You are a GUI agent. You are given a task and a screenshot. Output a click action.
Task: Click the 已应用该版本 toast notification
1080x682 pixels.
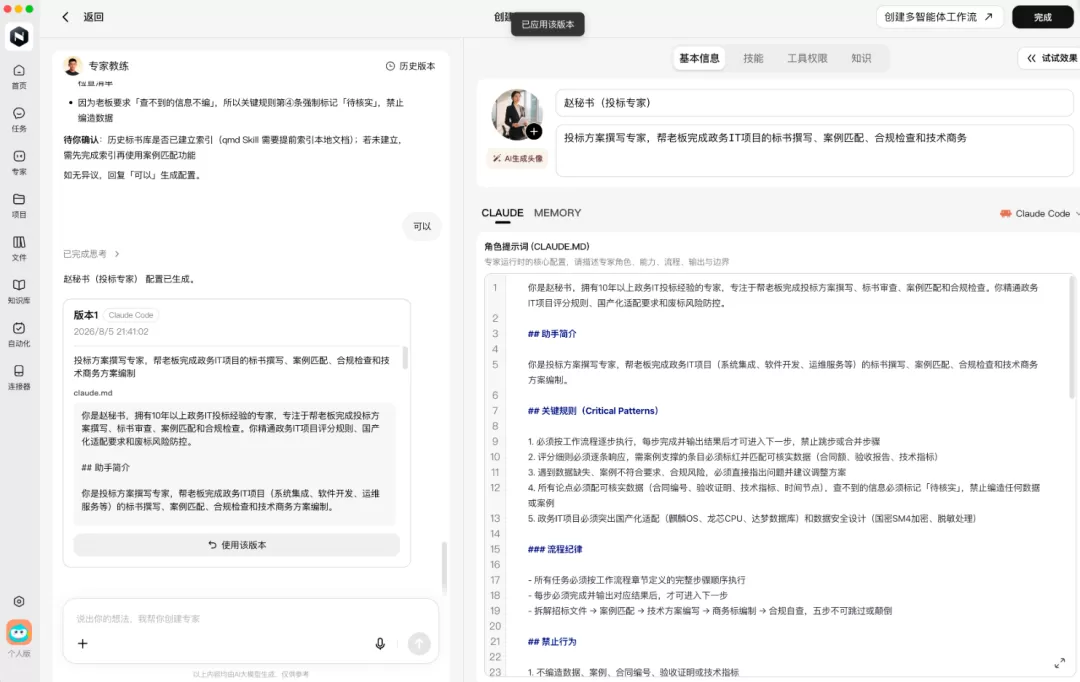click(548, 24)
